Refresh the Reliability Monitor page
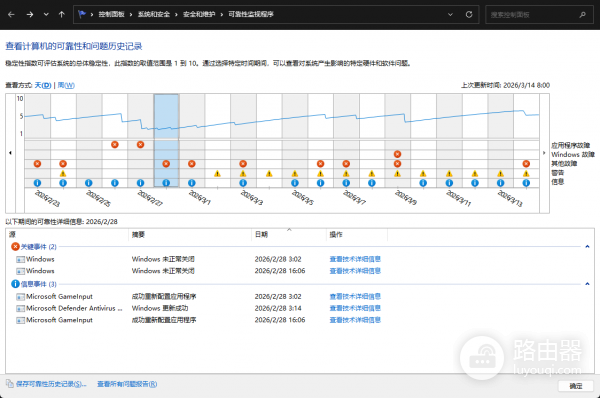This screenshot has width=600, height=398. [469, 15]
